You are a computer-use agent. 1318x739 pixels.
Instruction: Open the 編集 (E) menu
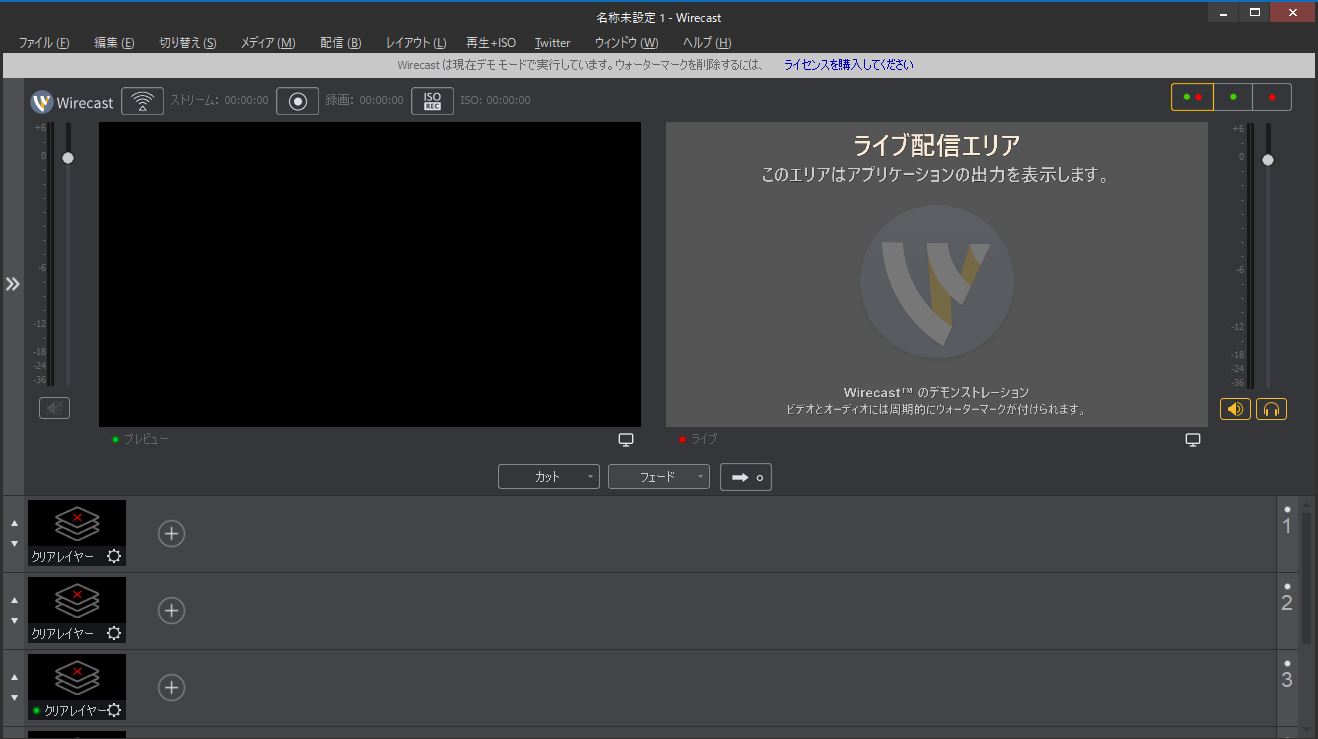coord(114,43)
